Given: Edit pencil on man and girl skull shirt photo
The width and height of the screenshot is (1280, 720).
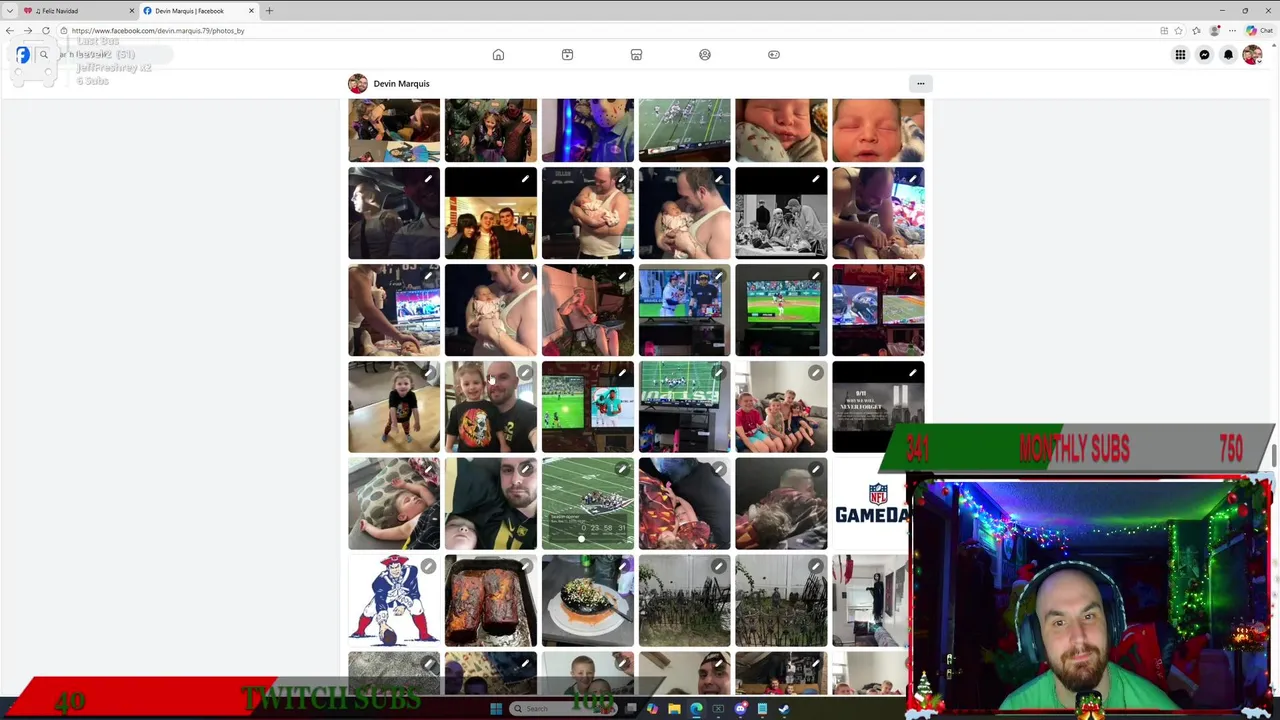Looking at the screenshot, I should (x=525, y=373).
